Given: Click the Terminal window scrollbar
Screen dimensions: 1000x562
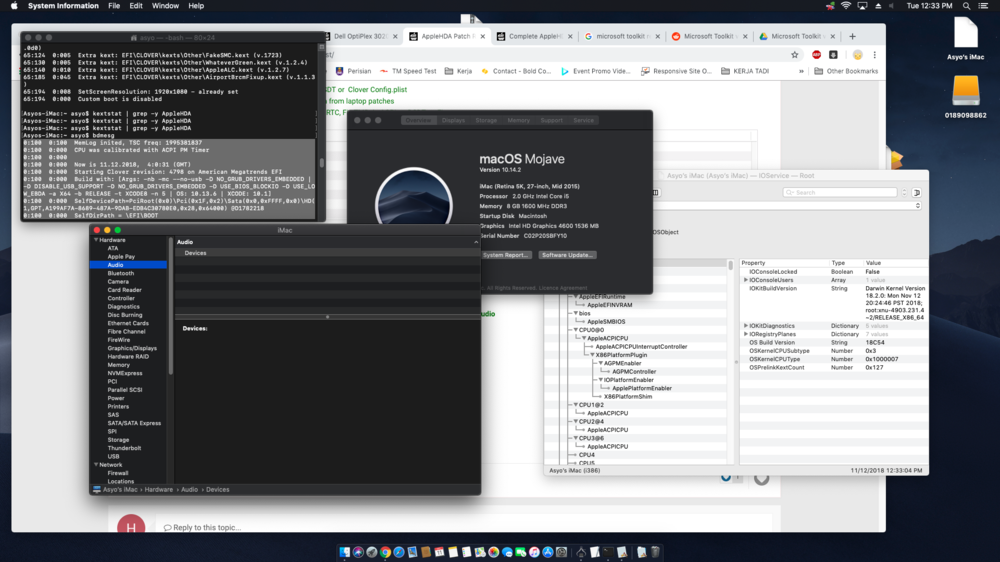Looking at the screenshot, I should click(x=321, y=163).
